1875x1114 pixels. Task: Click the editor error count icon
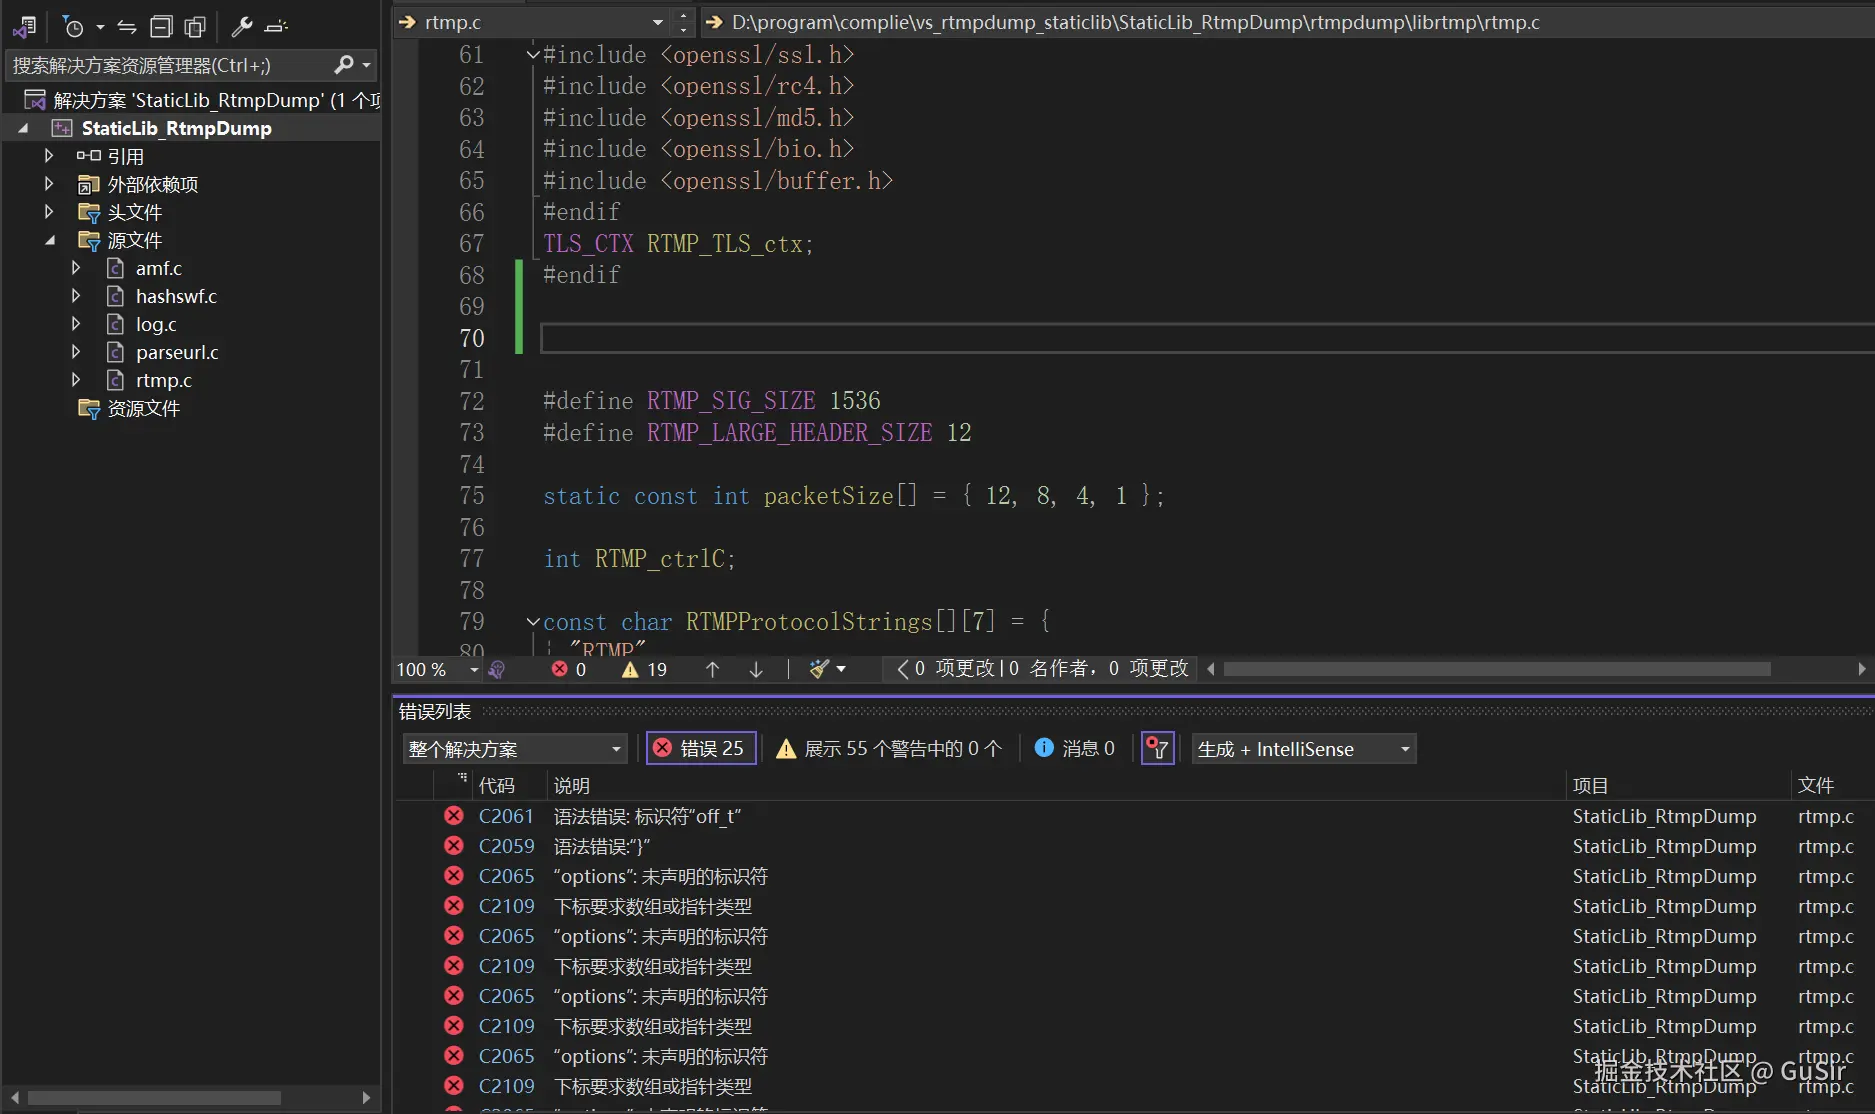click(x=560, y=669)
